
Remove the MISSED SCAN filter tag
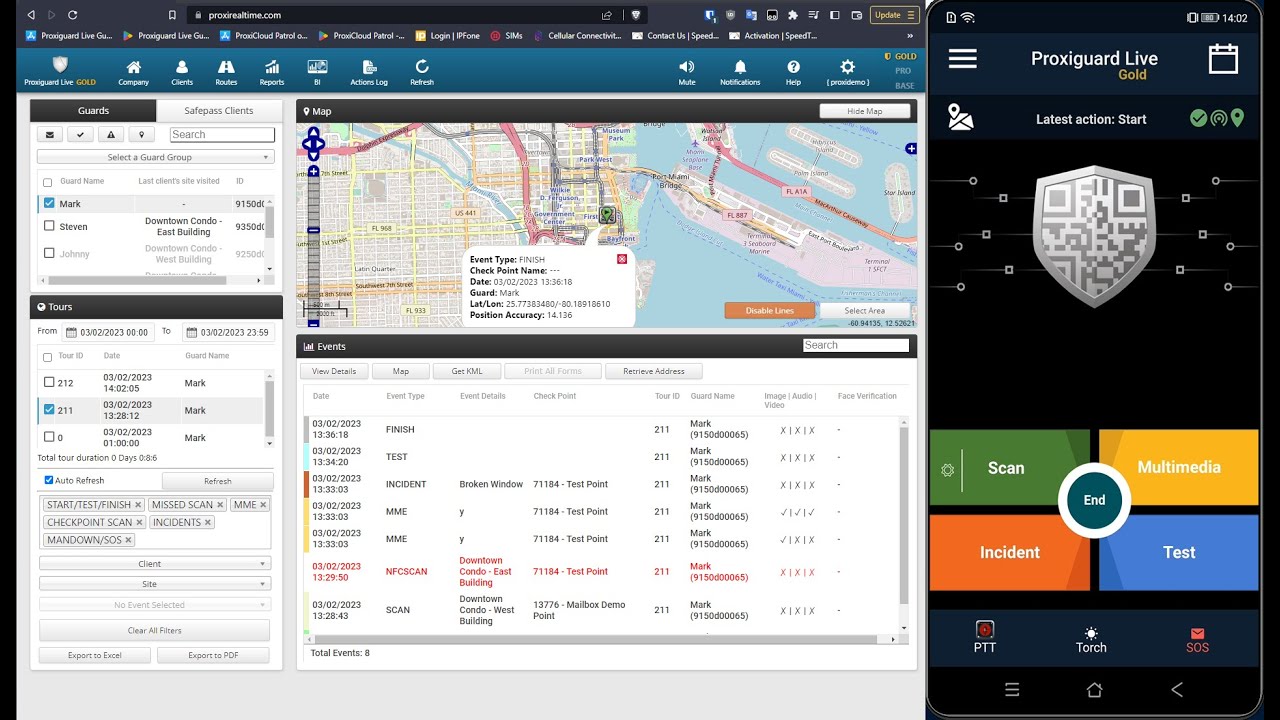[x=220, y=505]
